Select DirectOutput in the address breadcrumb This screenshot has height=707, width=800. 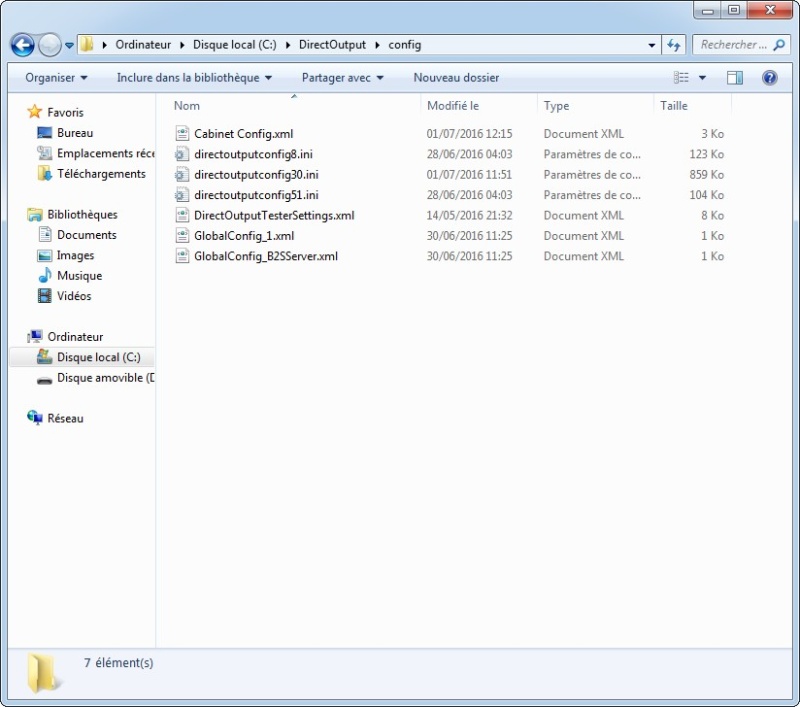tap(332, 45)
